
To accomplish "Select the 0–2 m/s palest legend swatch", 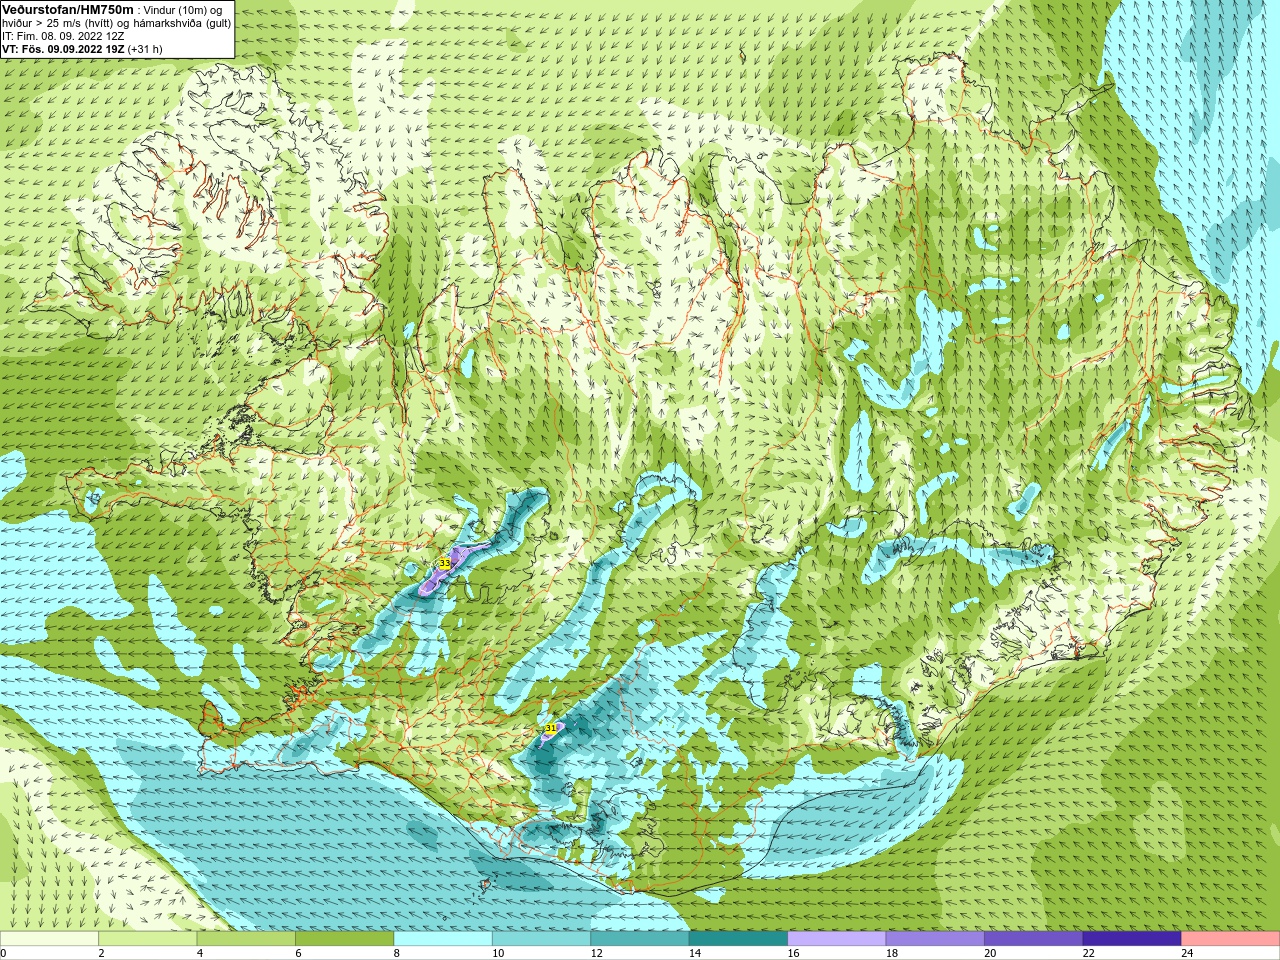I will coord(49,939).
